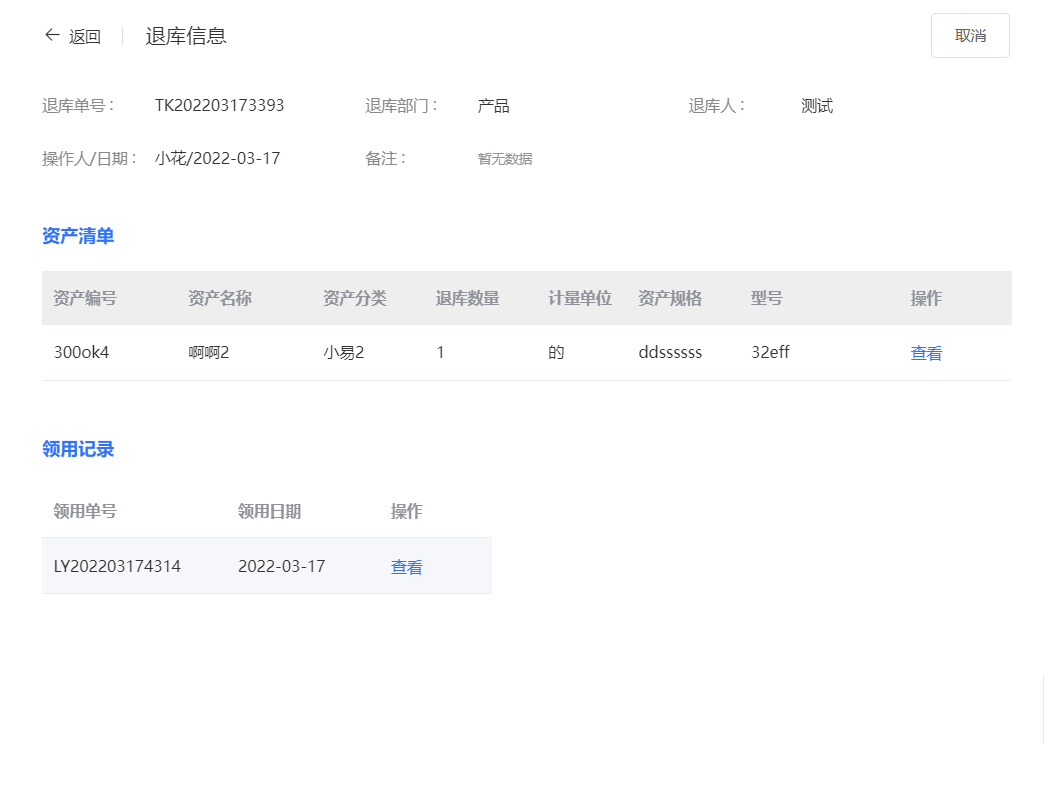Click the 资产分类 column header
The width and height of the screenshot is (1044, 812).
[x=354, y=298]
